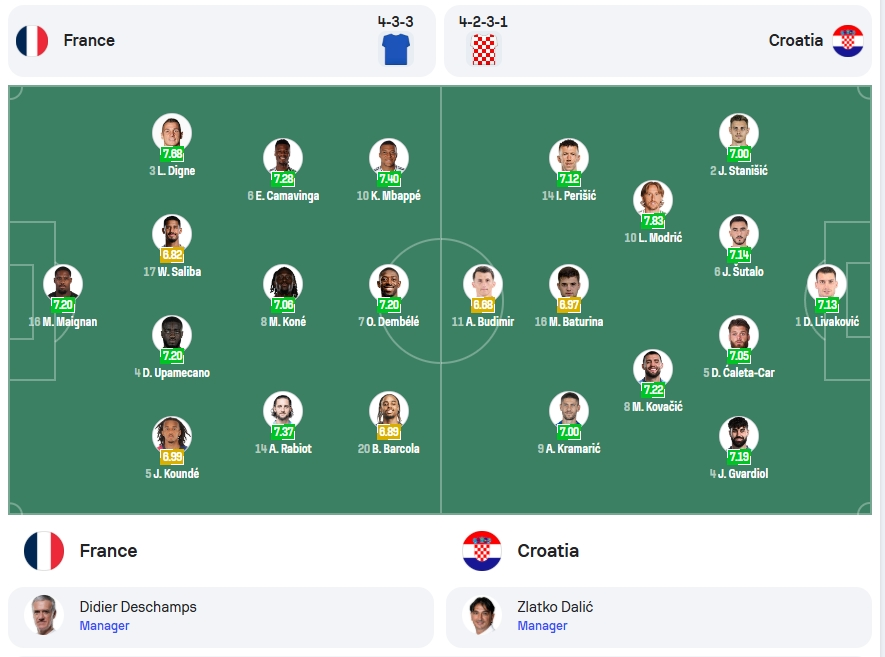Screen dimensions: 885x657
Task: Click L. Digne's 7.68 rating badge
Action: tap(172, 154)
